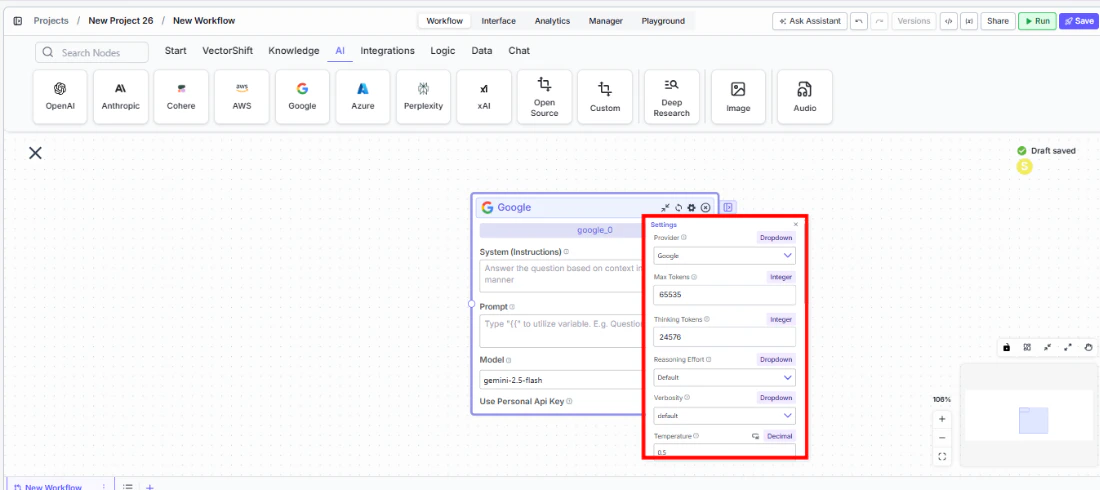
Task: Click the Integer type badge next to Max Tokens
Action: click(781, 277)
